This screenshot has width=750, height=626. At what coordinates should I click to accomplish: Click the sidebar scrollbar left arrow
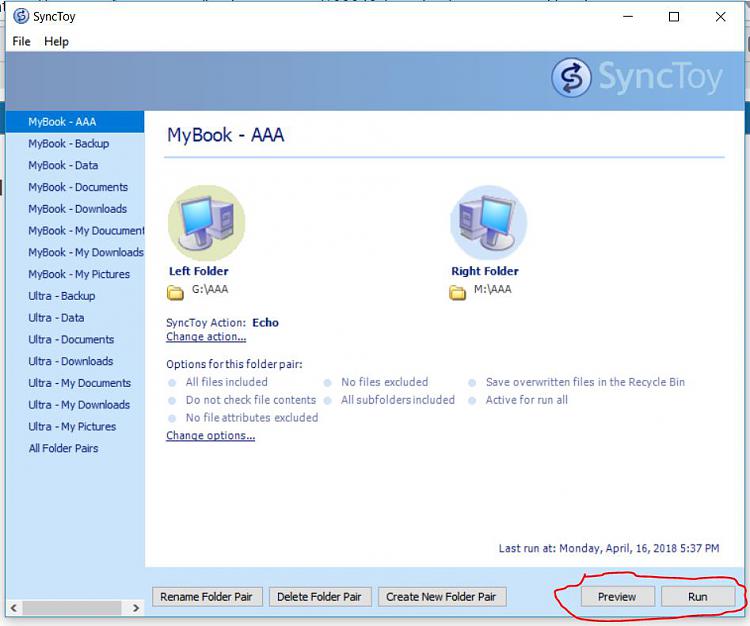click(x=13, y=608)
